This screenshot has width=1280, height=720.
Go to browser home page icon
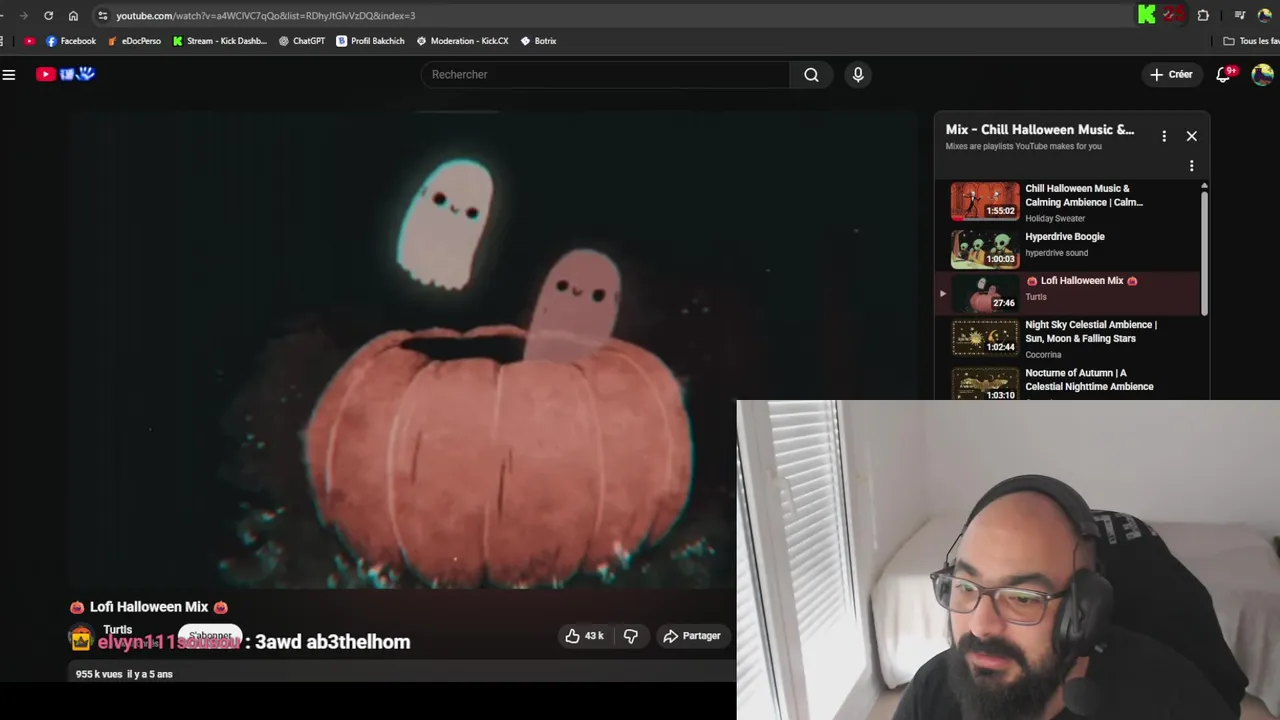pos(73,15)
